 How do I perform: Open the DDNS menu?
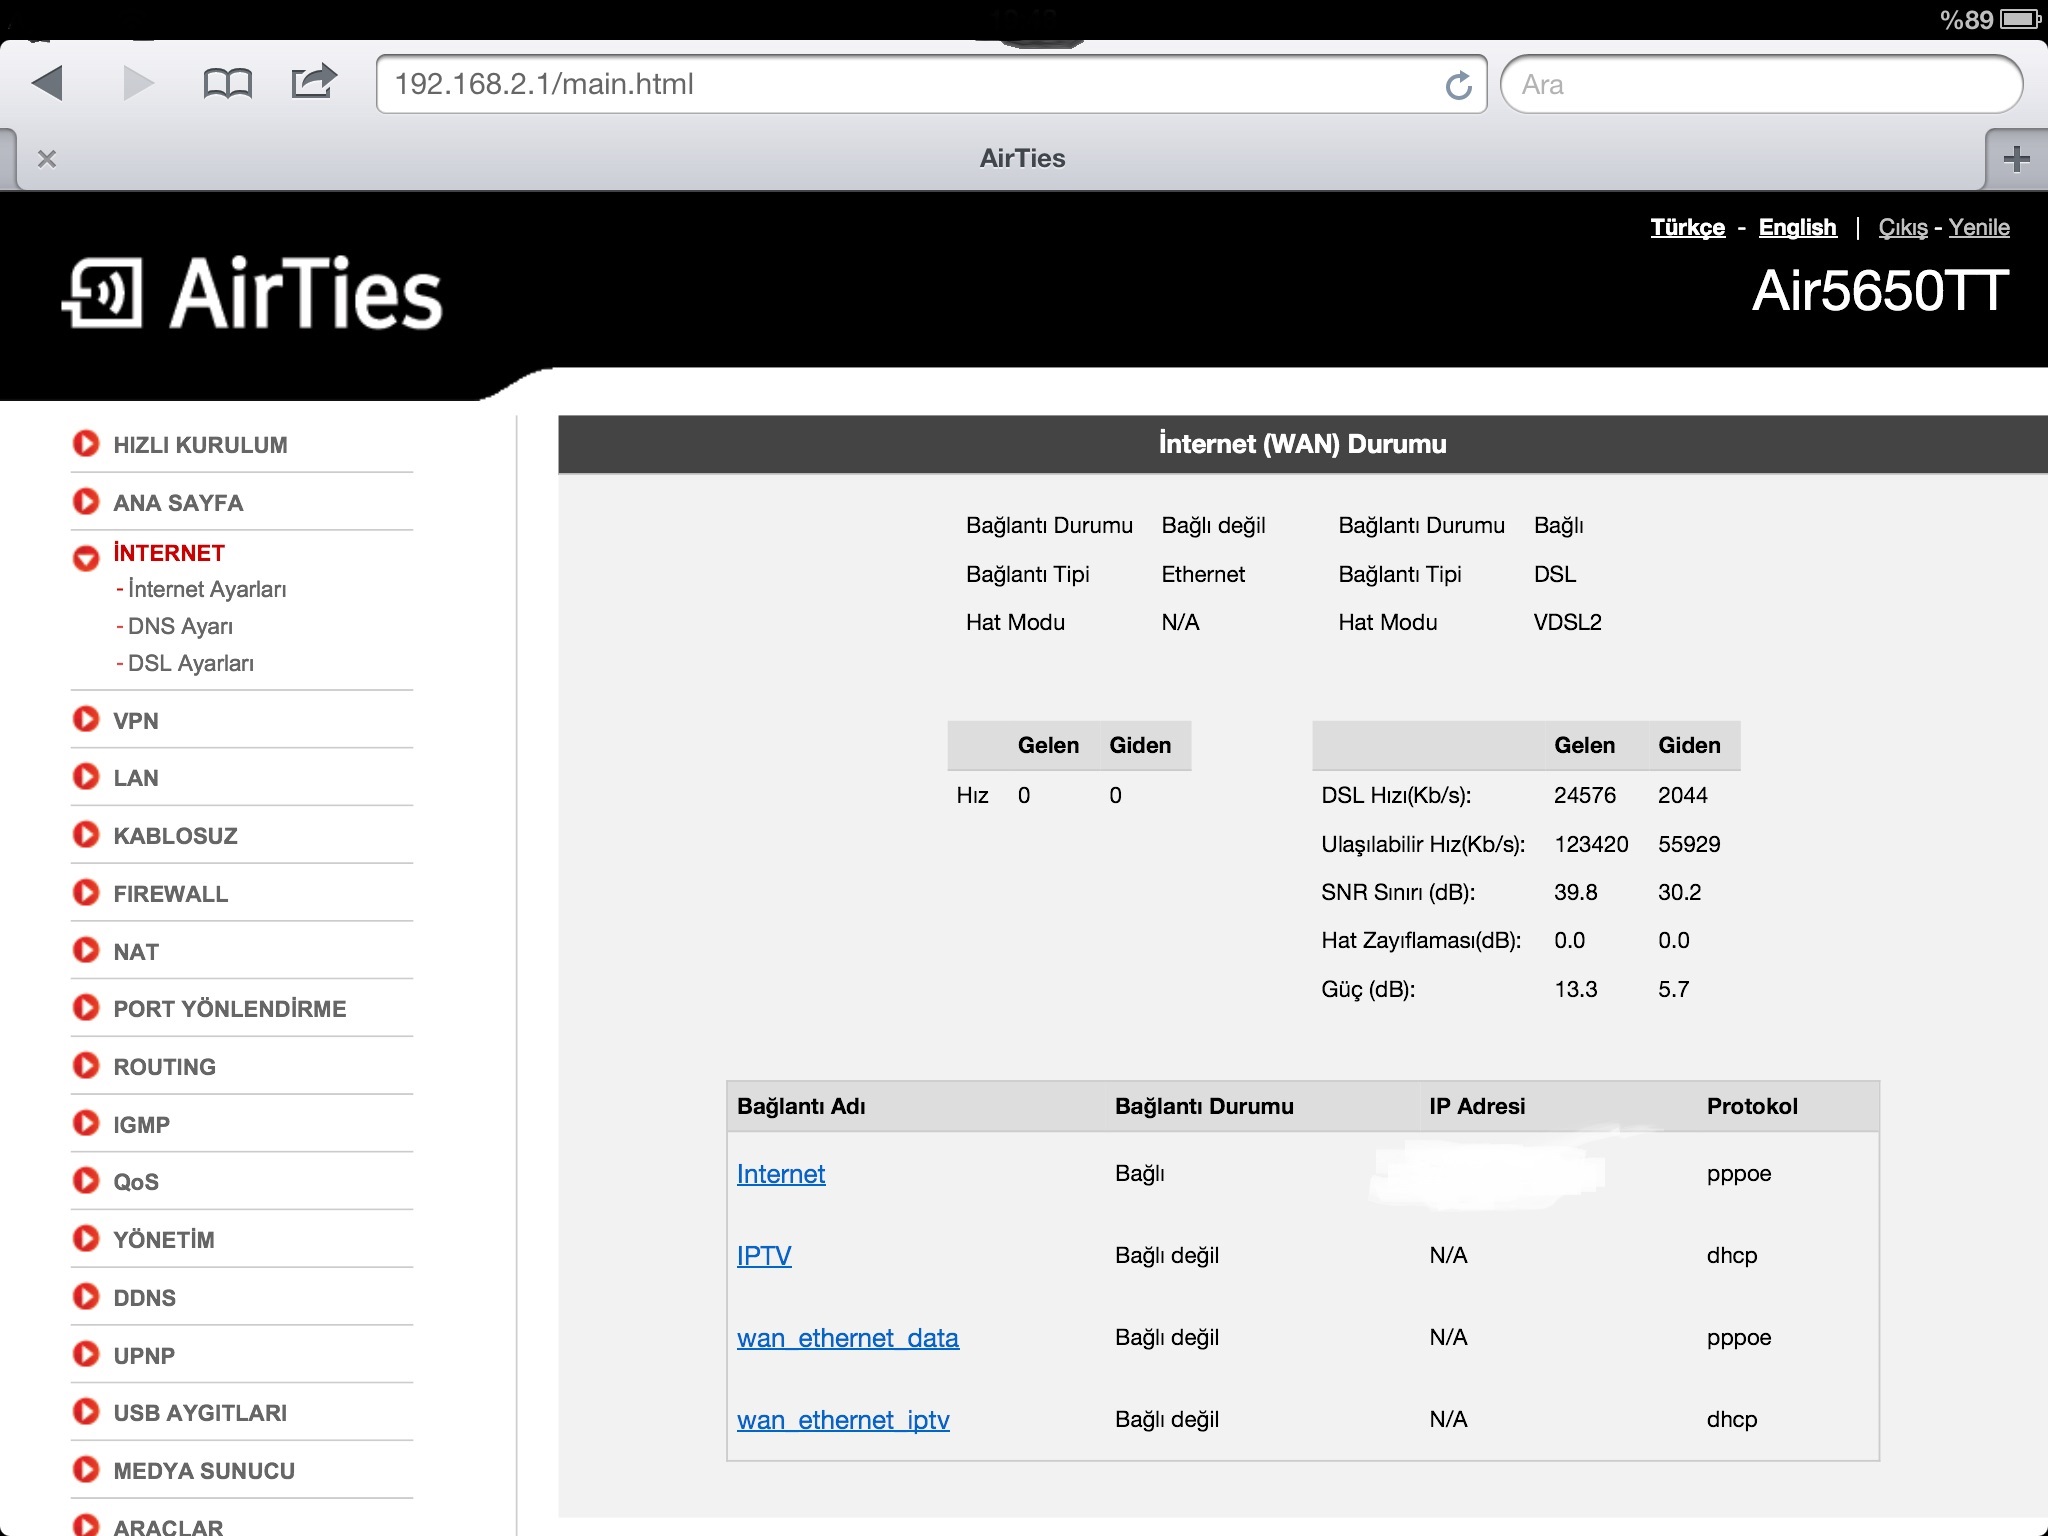click(x=144, y=1297)
